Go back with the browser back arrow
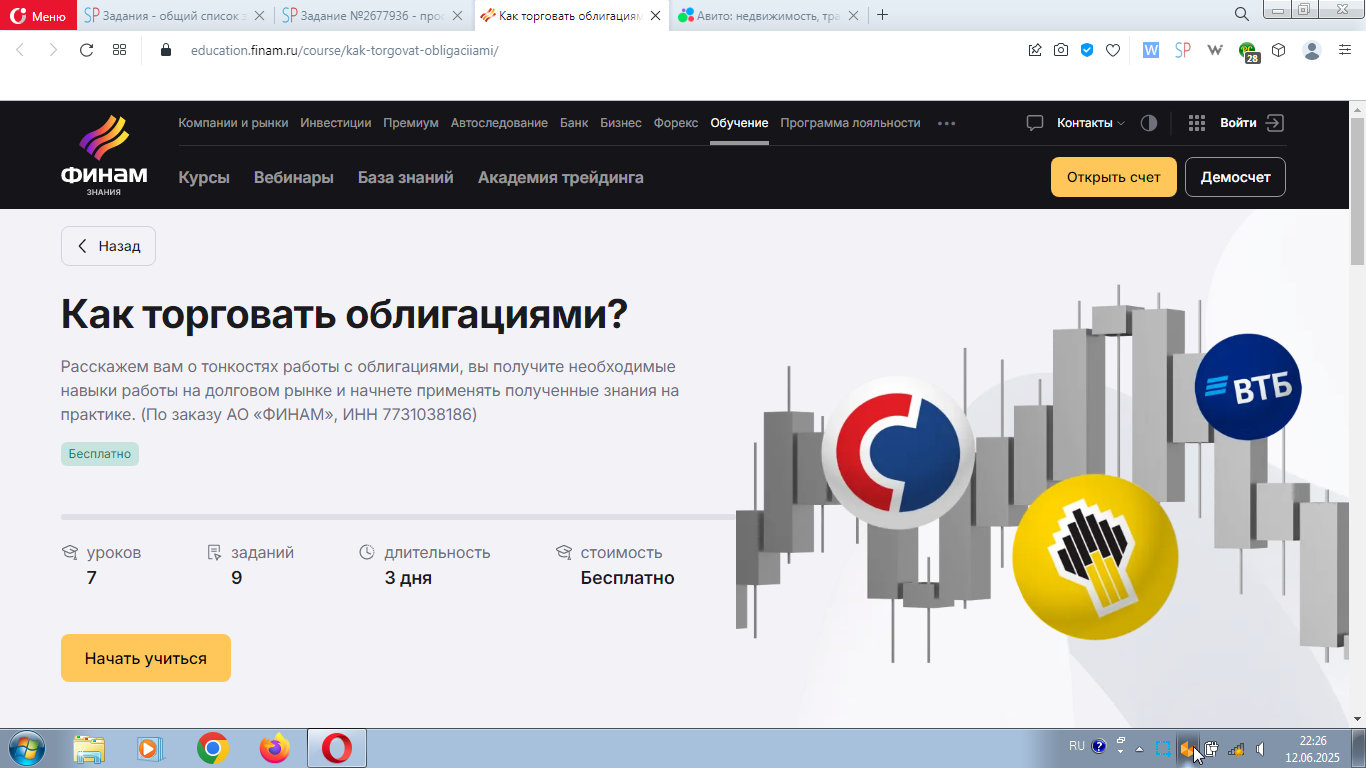This screenshot has width=1366, height=768. click(x=21, y=50)
